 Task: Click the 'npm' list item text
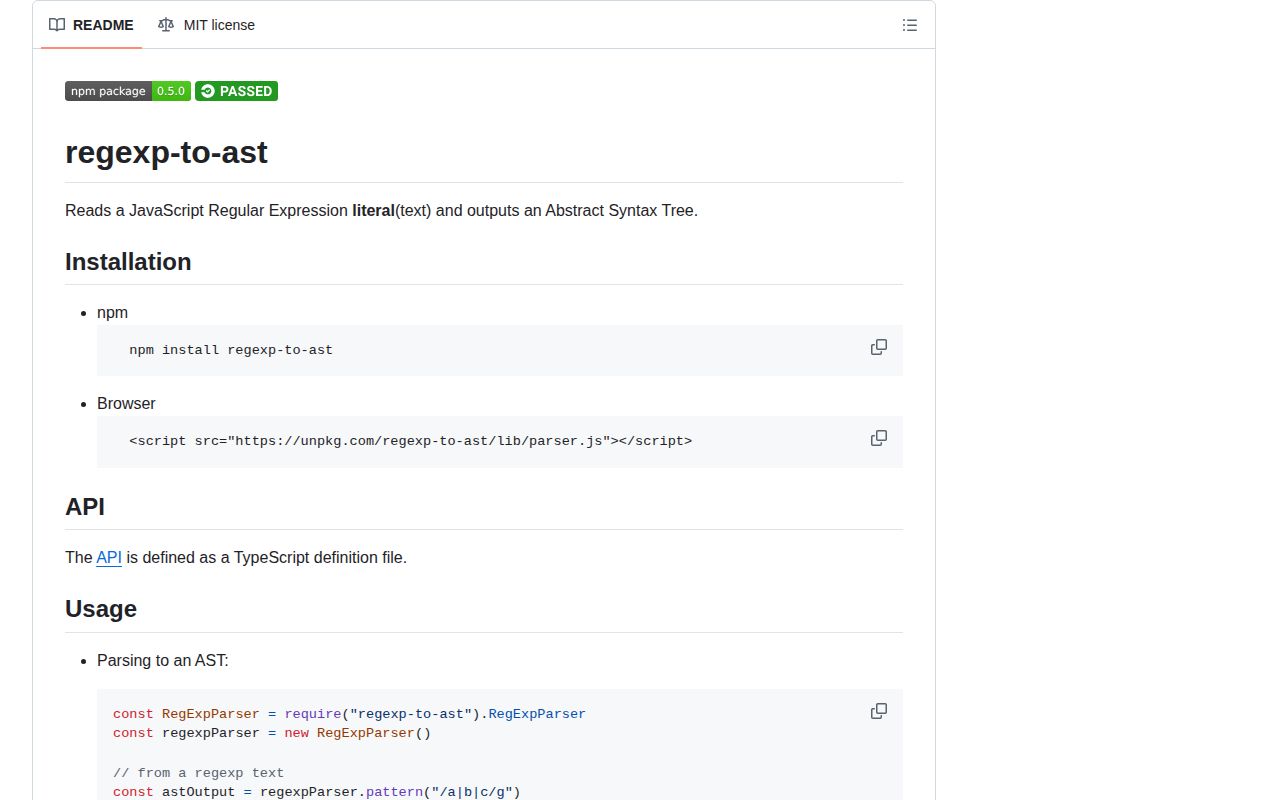tap(112, 313)
